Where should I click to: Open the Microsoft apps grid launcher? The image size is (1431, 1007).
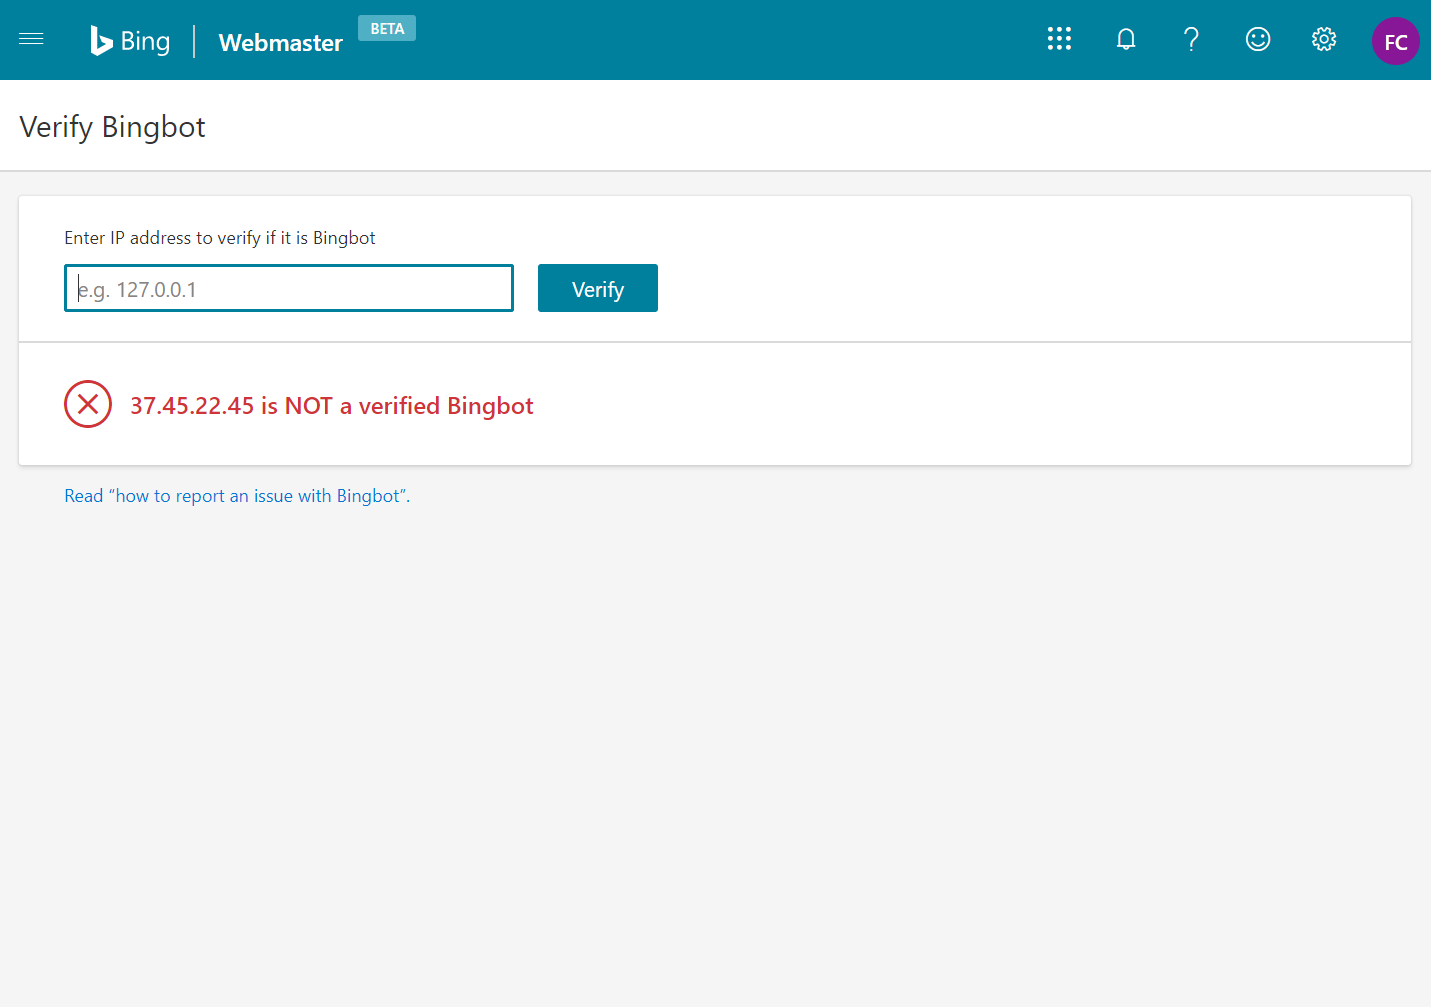1059,39
